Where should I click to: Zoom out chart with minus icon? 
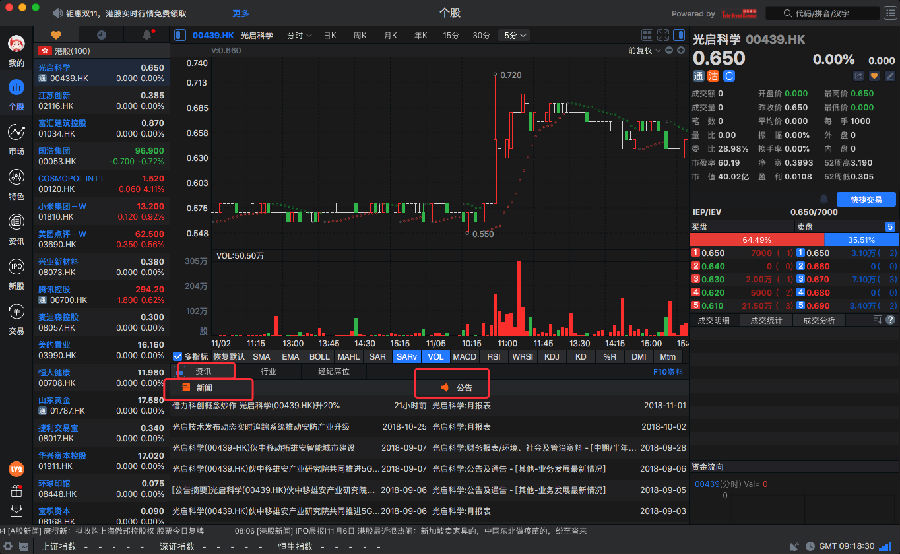[x=669, y=51]
